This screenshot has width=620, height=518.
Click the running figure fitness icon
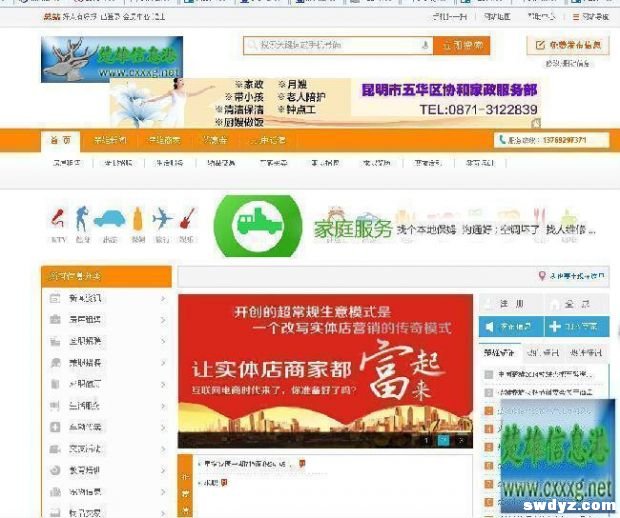(x=83, y=219)
